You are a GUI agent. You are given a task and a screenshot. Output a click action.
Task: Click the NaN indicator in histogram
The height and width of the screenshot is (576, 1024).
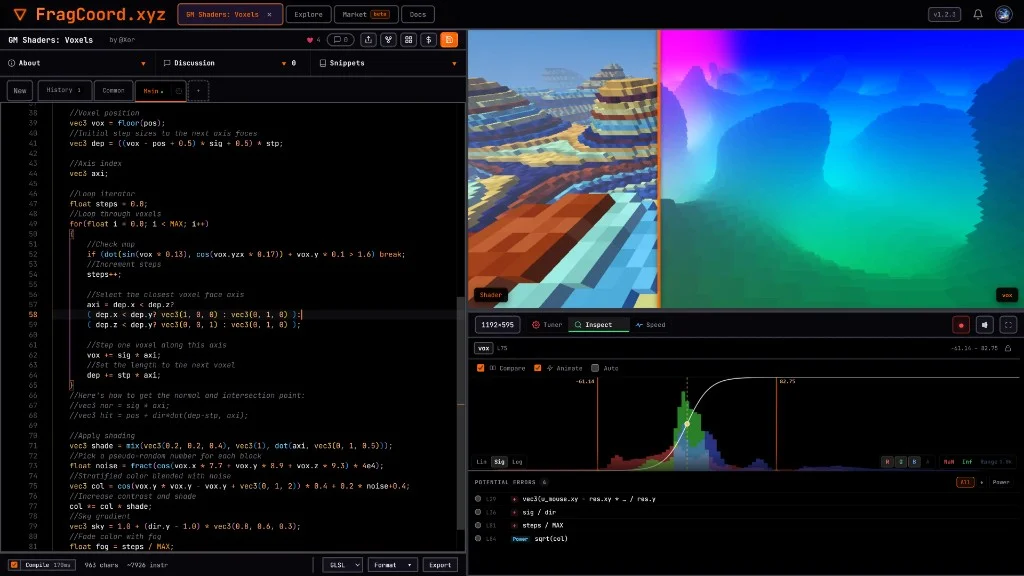(948, 462)
